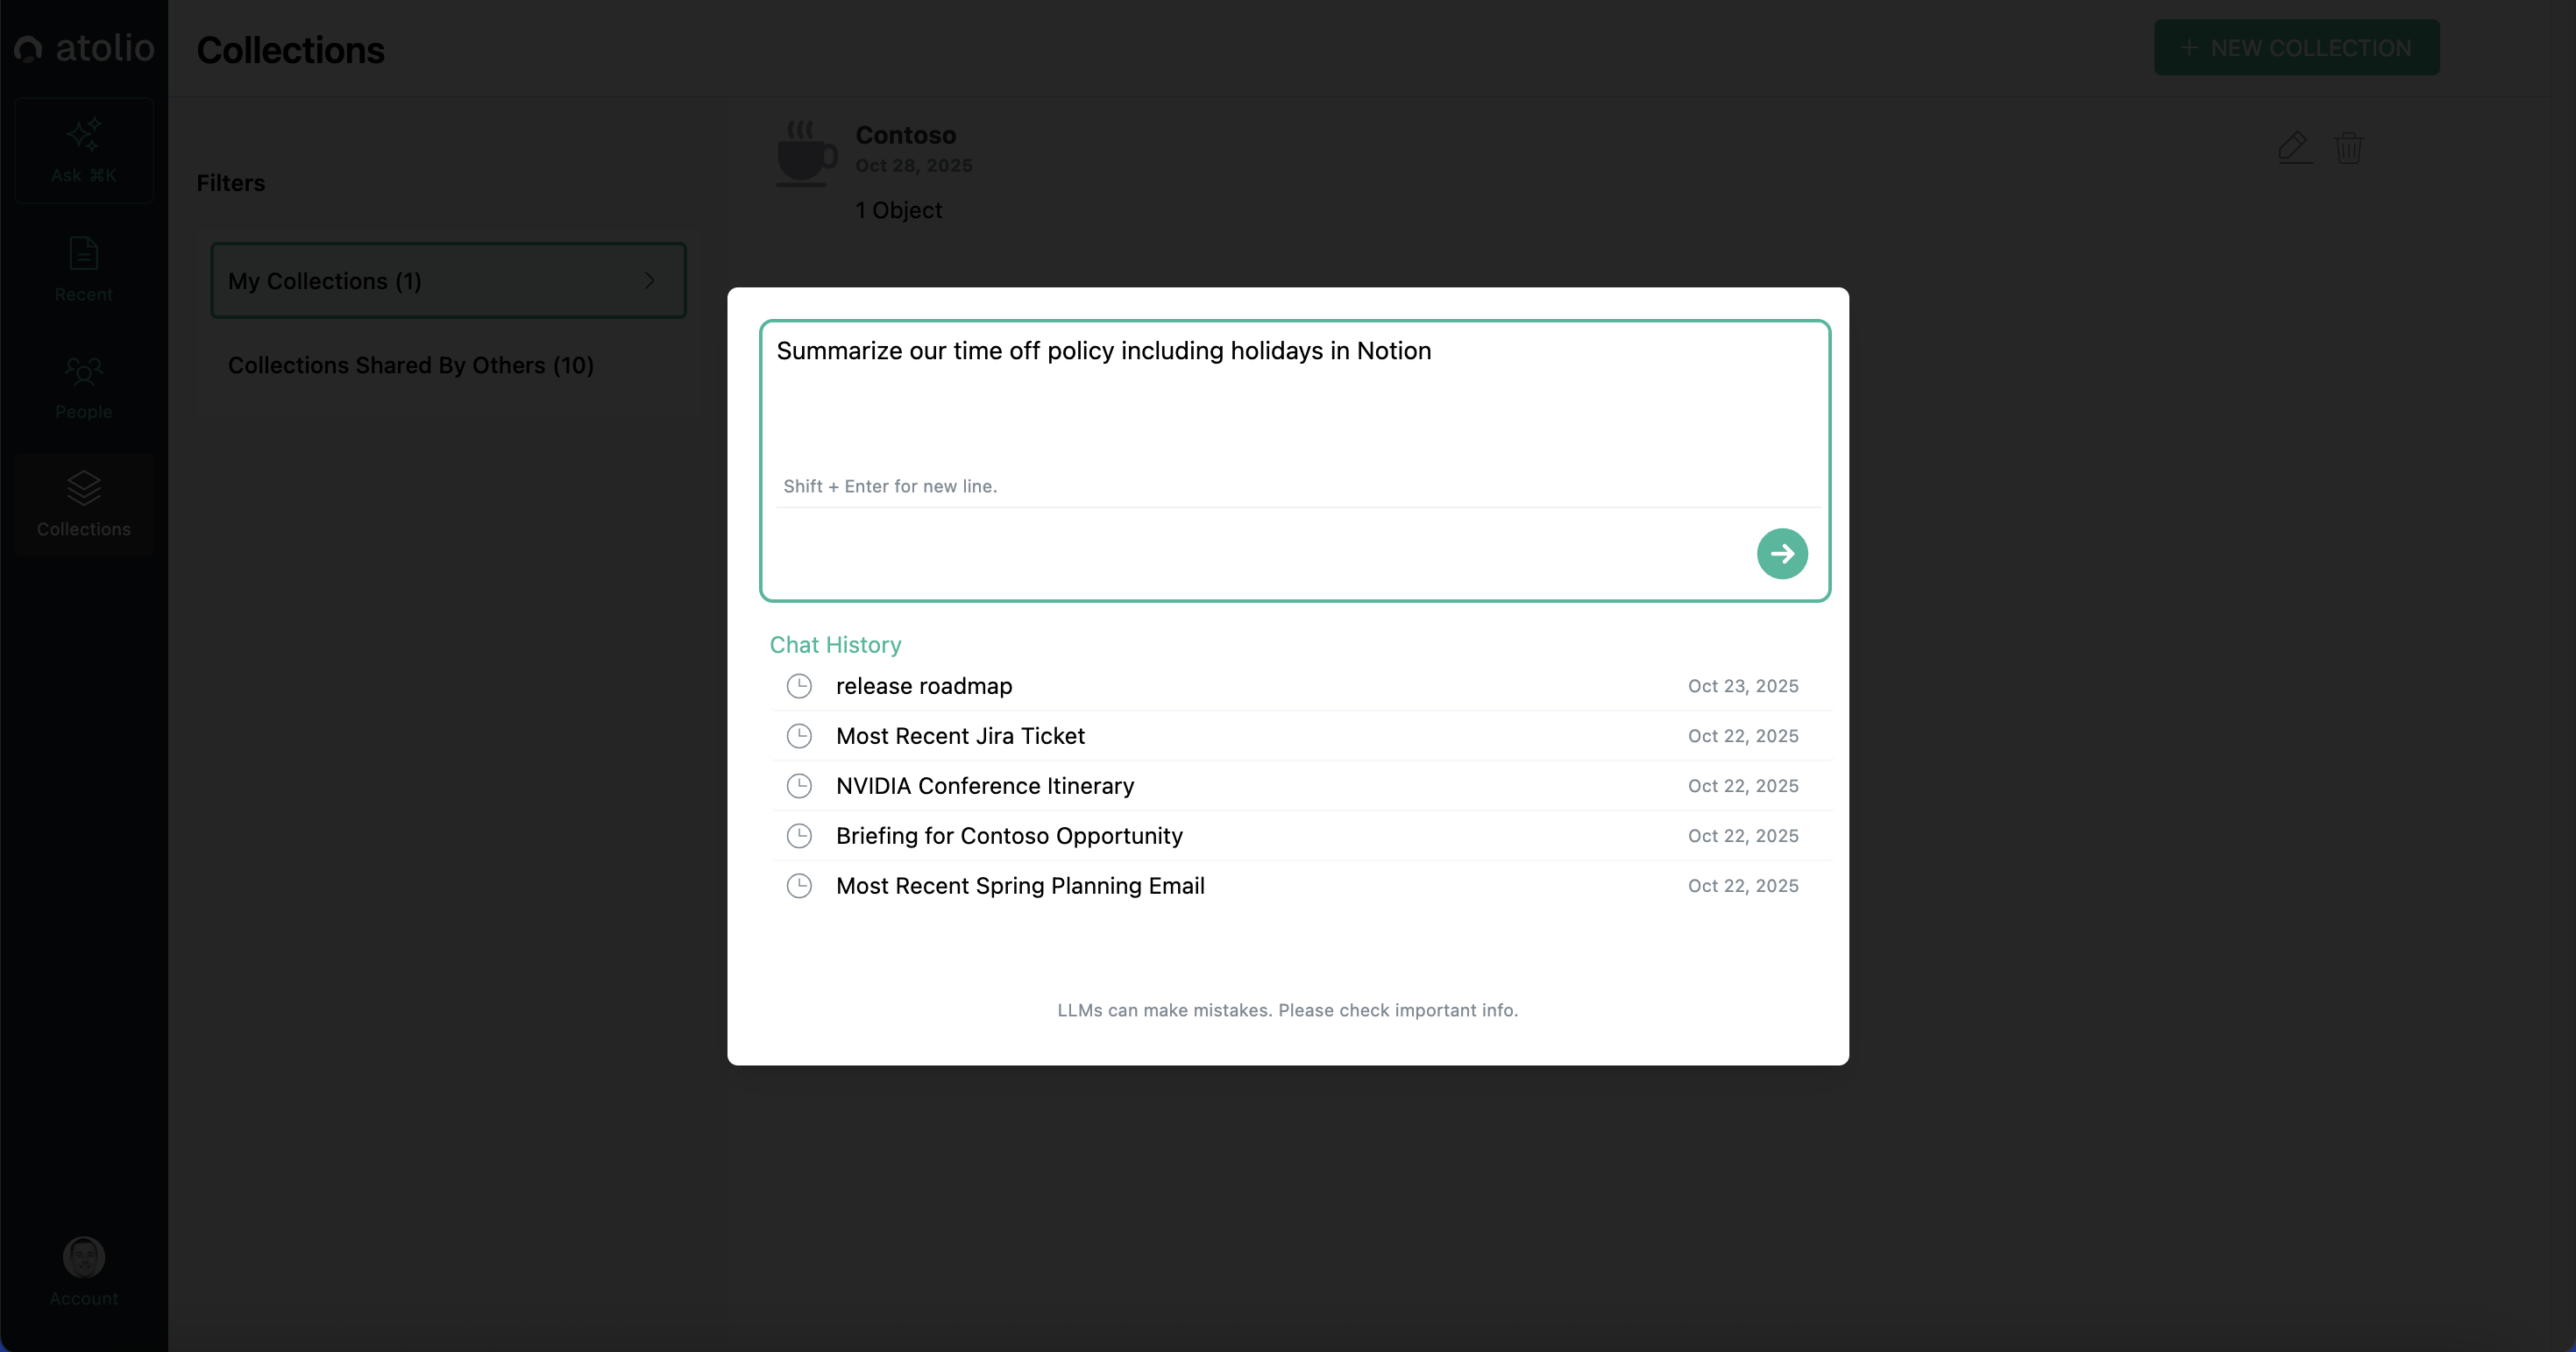The image size is (2576, 1352).
Task: Click the Contoso coffee cup collection icon
Action: pos(805,154)
